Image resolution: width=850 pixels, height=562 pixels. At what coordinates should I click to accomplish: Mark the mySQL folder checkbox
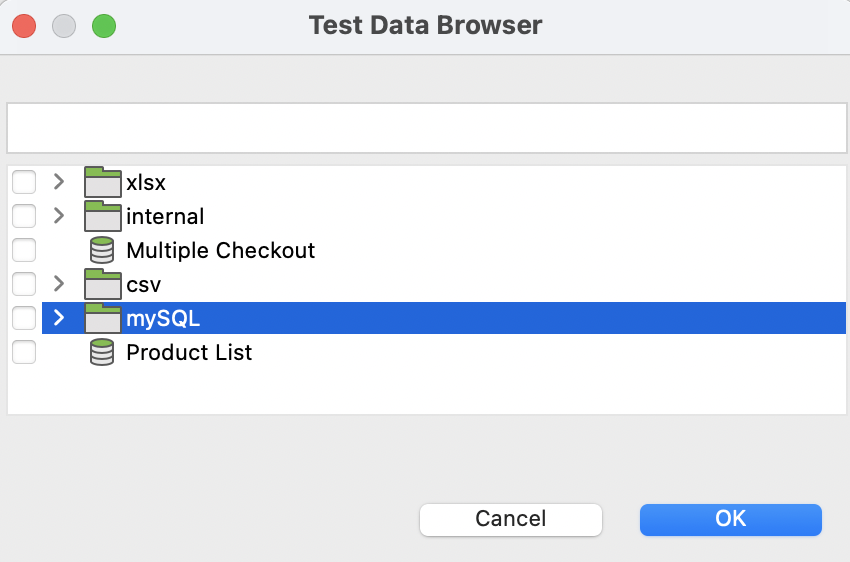(24, 318)
